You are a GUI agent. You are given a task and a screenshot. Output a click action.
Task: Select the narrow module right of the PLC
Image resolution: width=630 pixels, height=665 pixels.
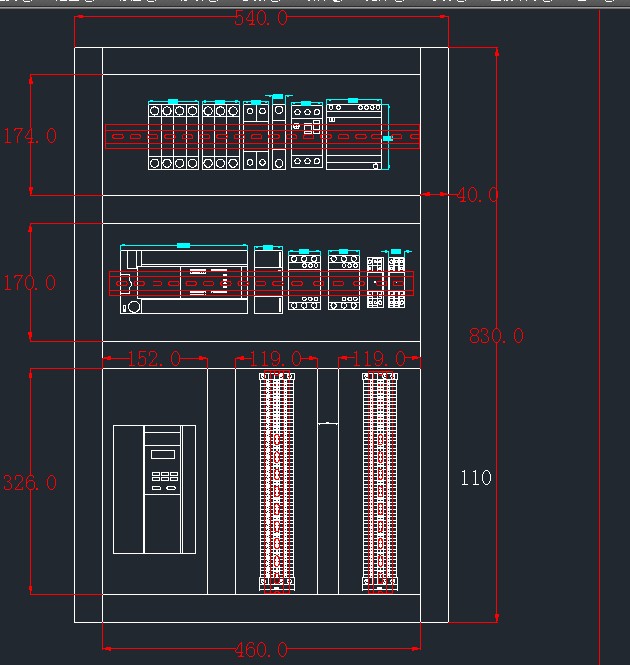pos(268,281)
